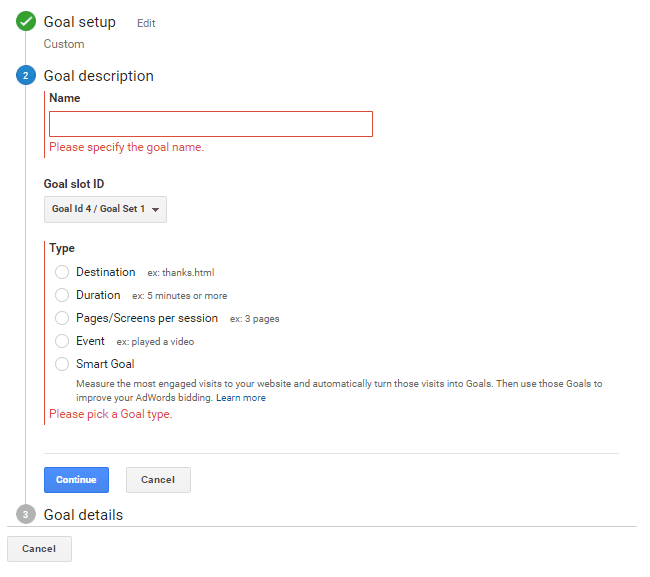Select the Duration goal type
650x577 pixels.
pyautogui.click(x=62, y=295)
